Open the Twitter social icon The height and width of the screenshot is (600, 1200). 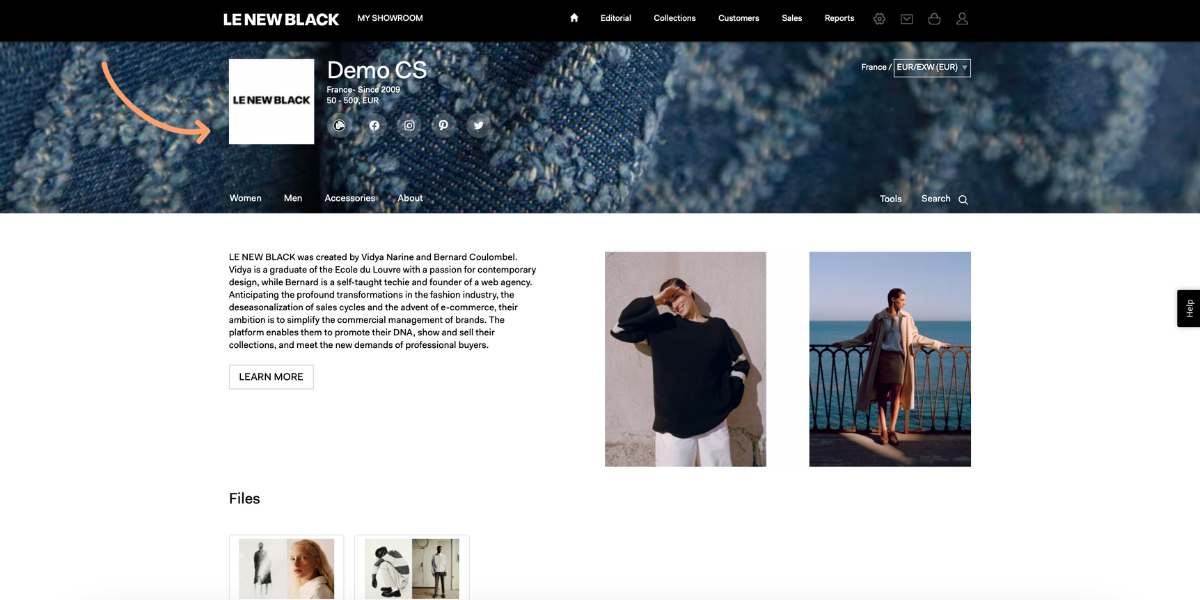pyautogui.click(x=478, y=126)
